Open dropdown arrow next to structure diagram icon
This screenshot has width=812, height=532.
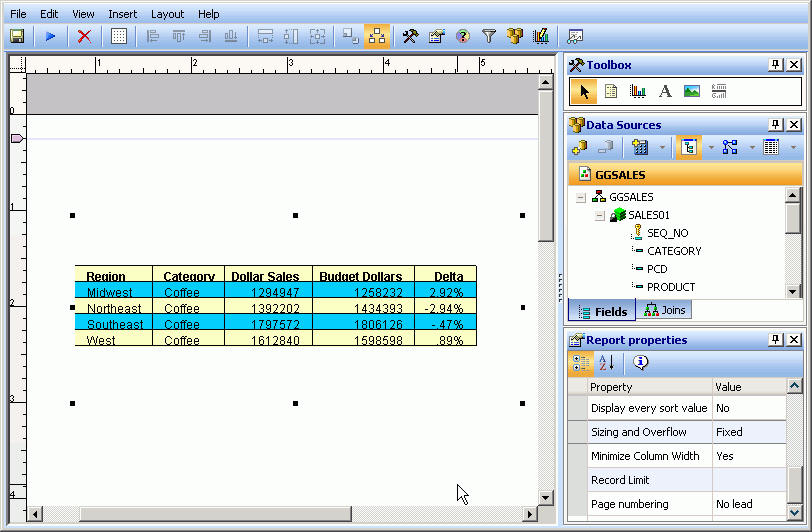[x=752, y=148]
